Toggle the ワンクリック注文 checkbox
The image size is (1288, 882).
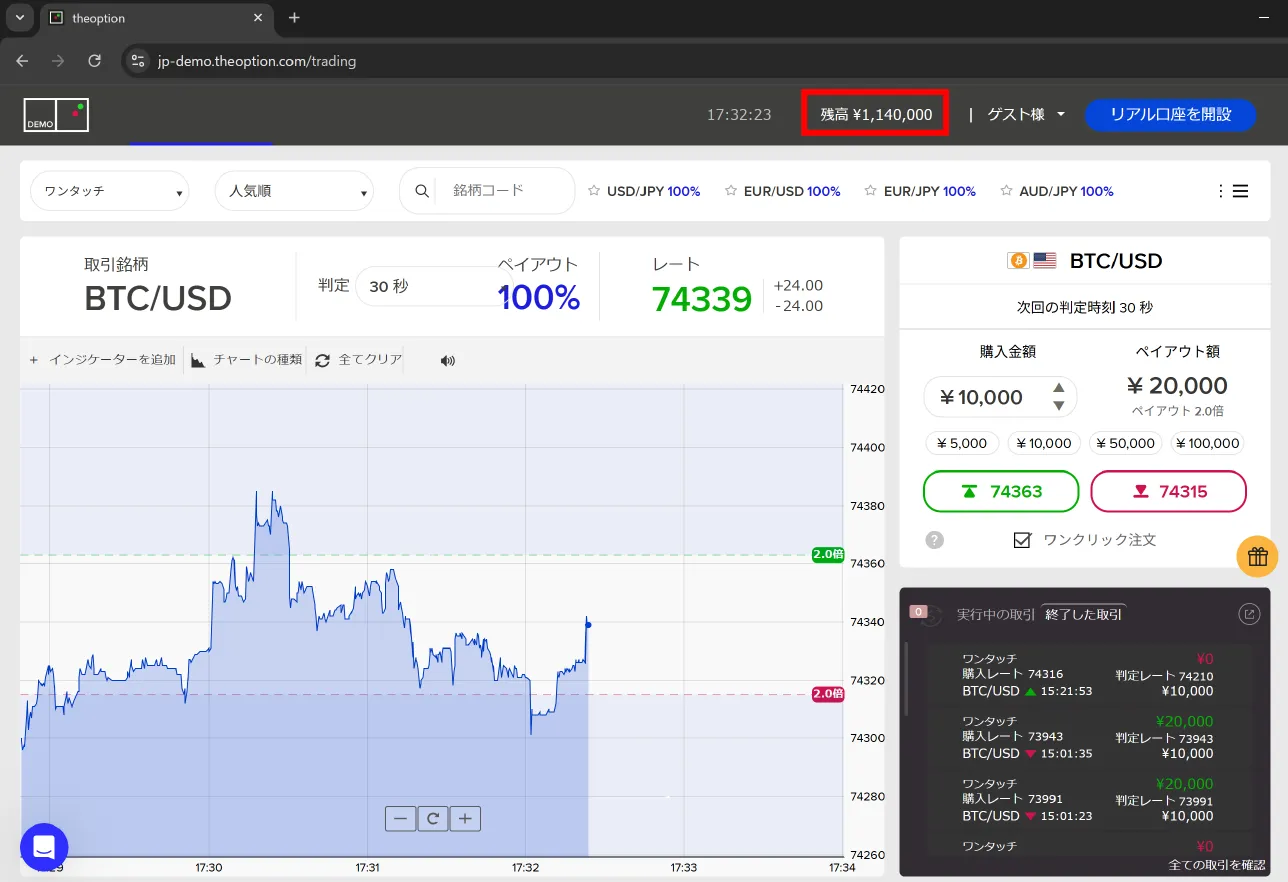(x=1022, y=540)
